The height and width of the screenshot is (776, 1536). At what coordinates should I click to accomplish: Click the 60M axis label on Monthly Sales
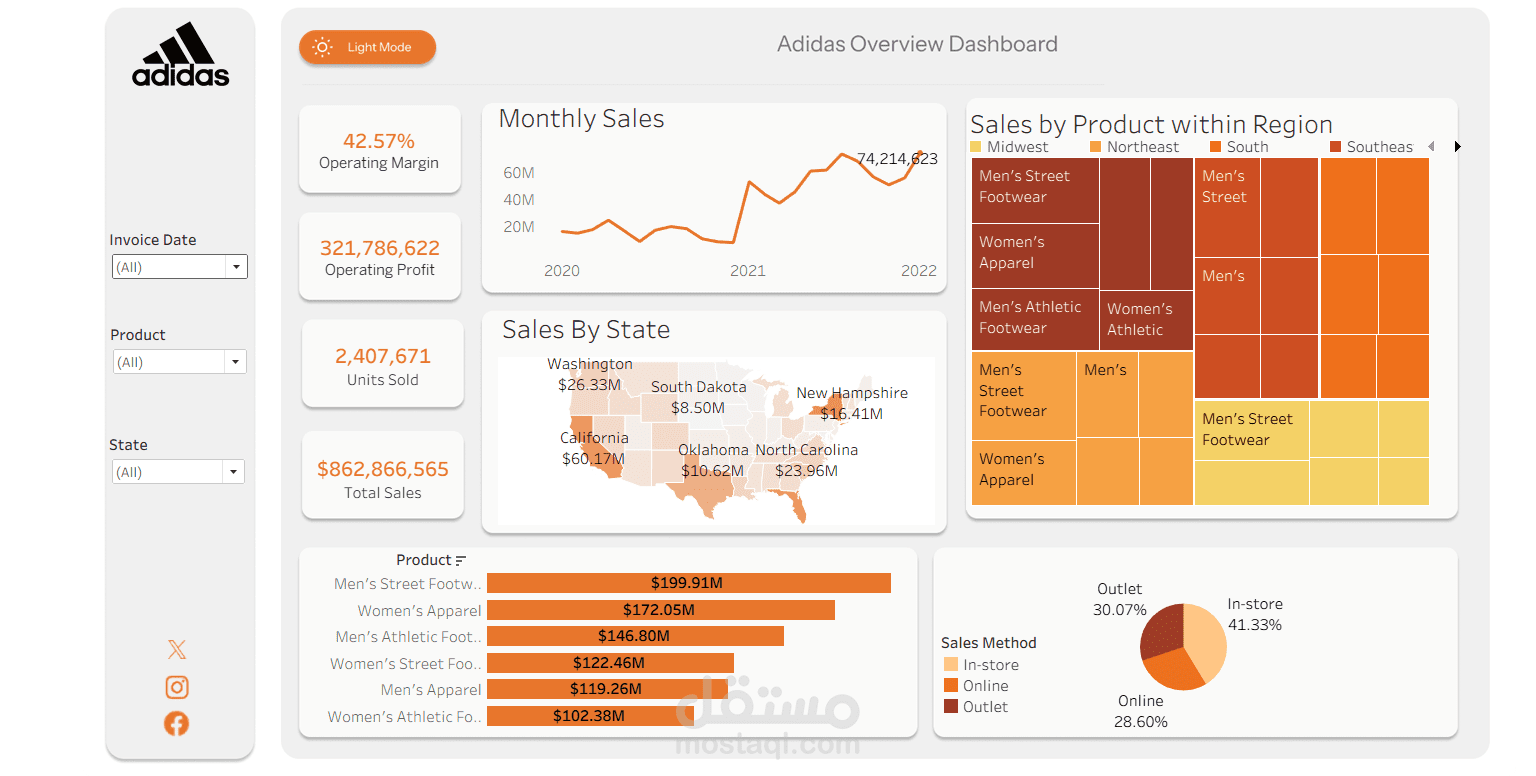tap(519, 173)
